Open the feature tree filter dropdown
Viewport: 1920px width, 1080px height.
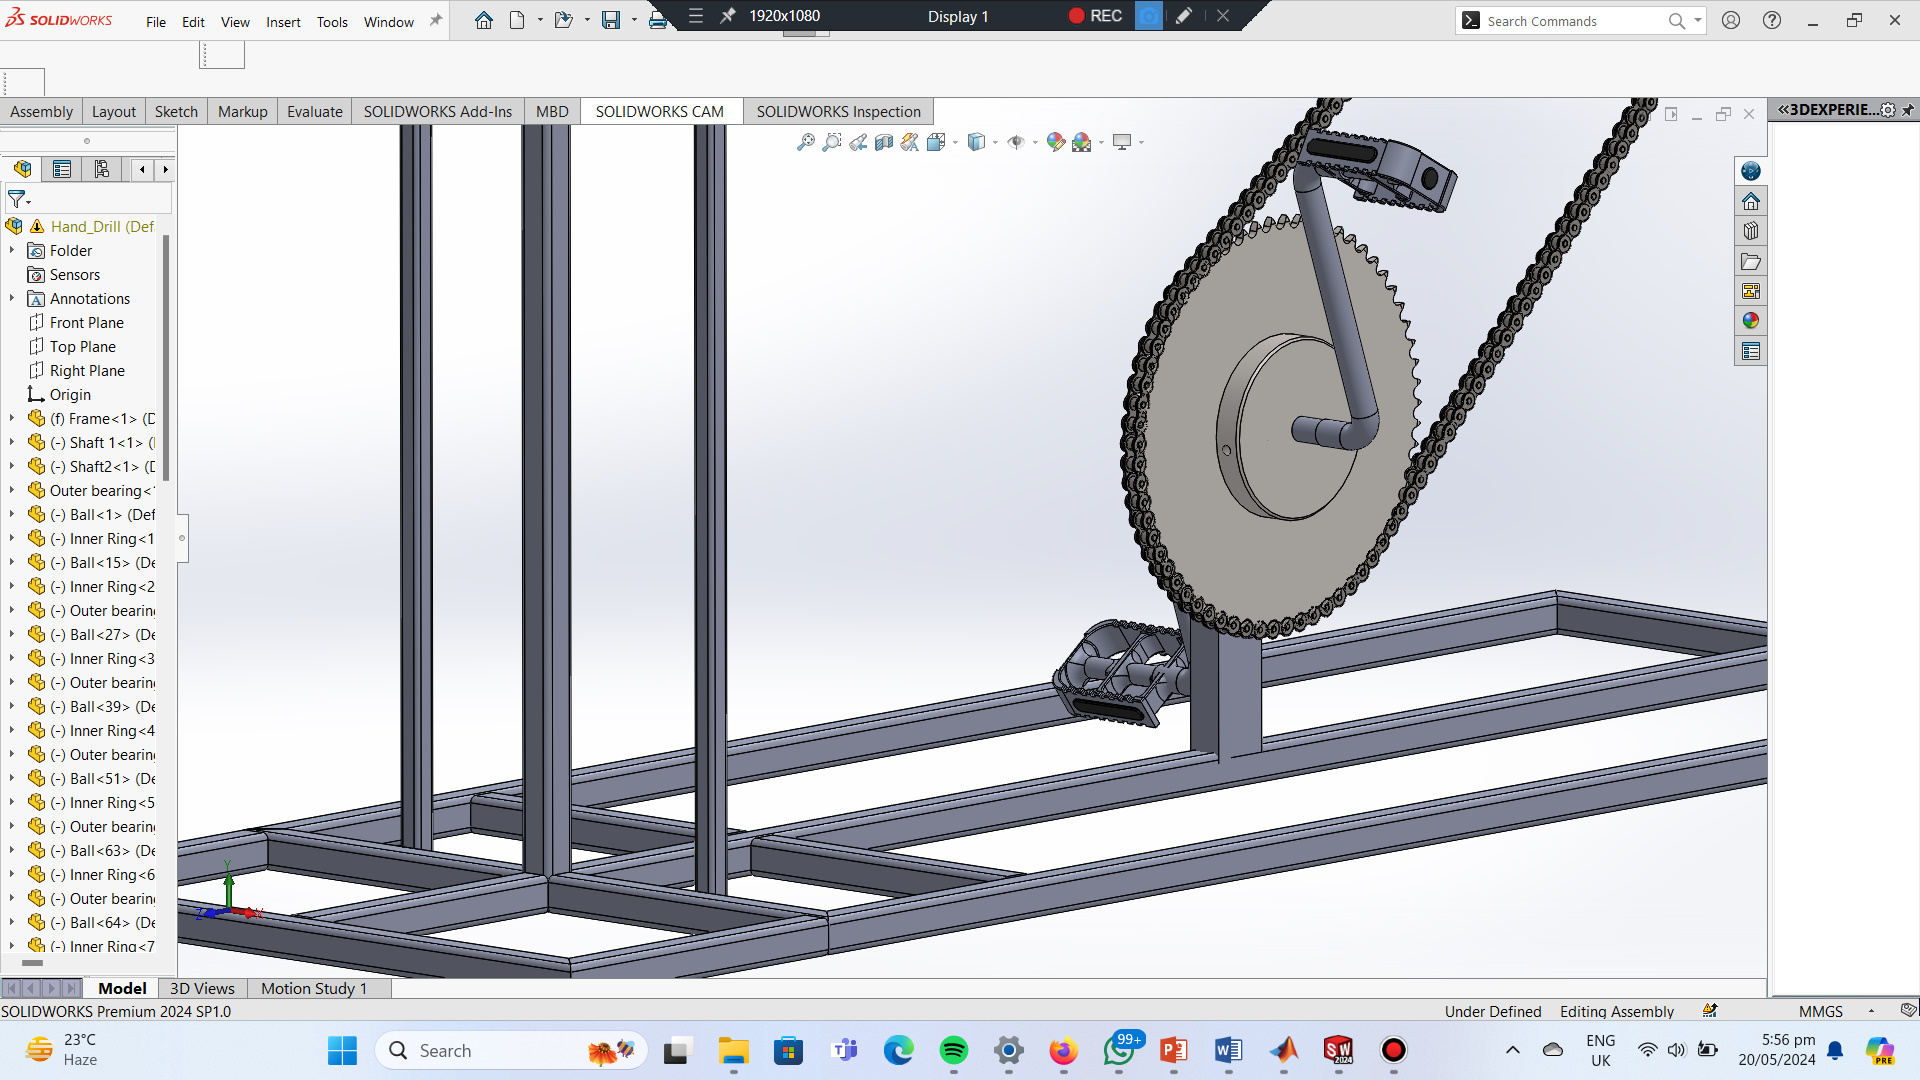pos(19,199)
